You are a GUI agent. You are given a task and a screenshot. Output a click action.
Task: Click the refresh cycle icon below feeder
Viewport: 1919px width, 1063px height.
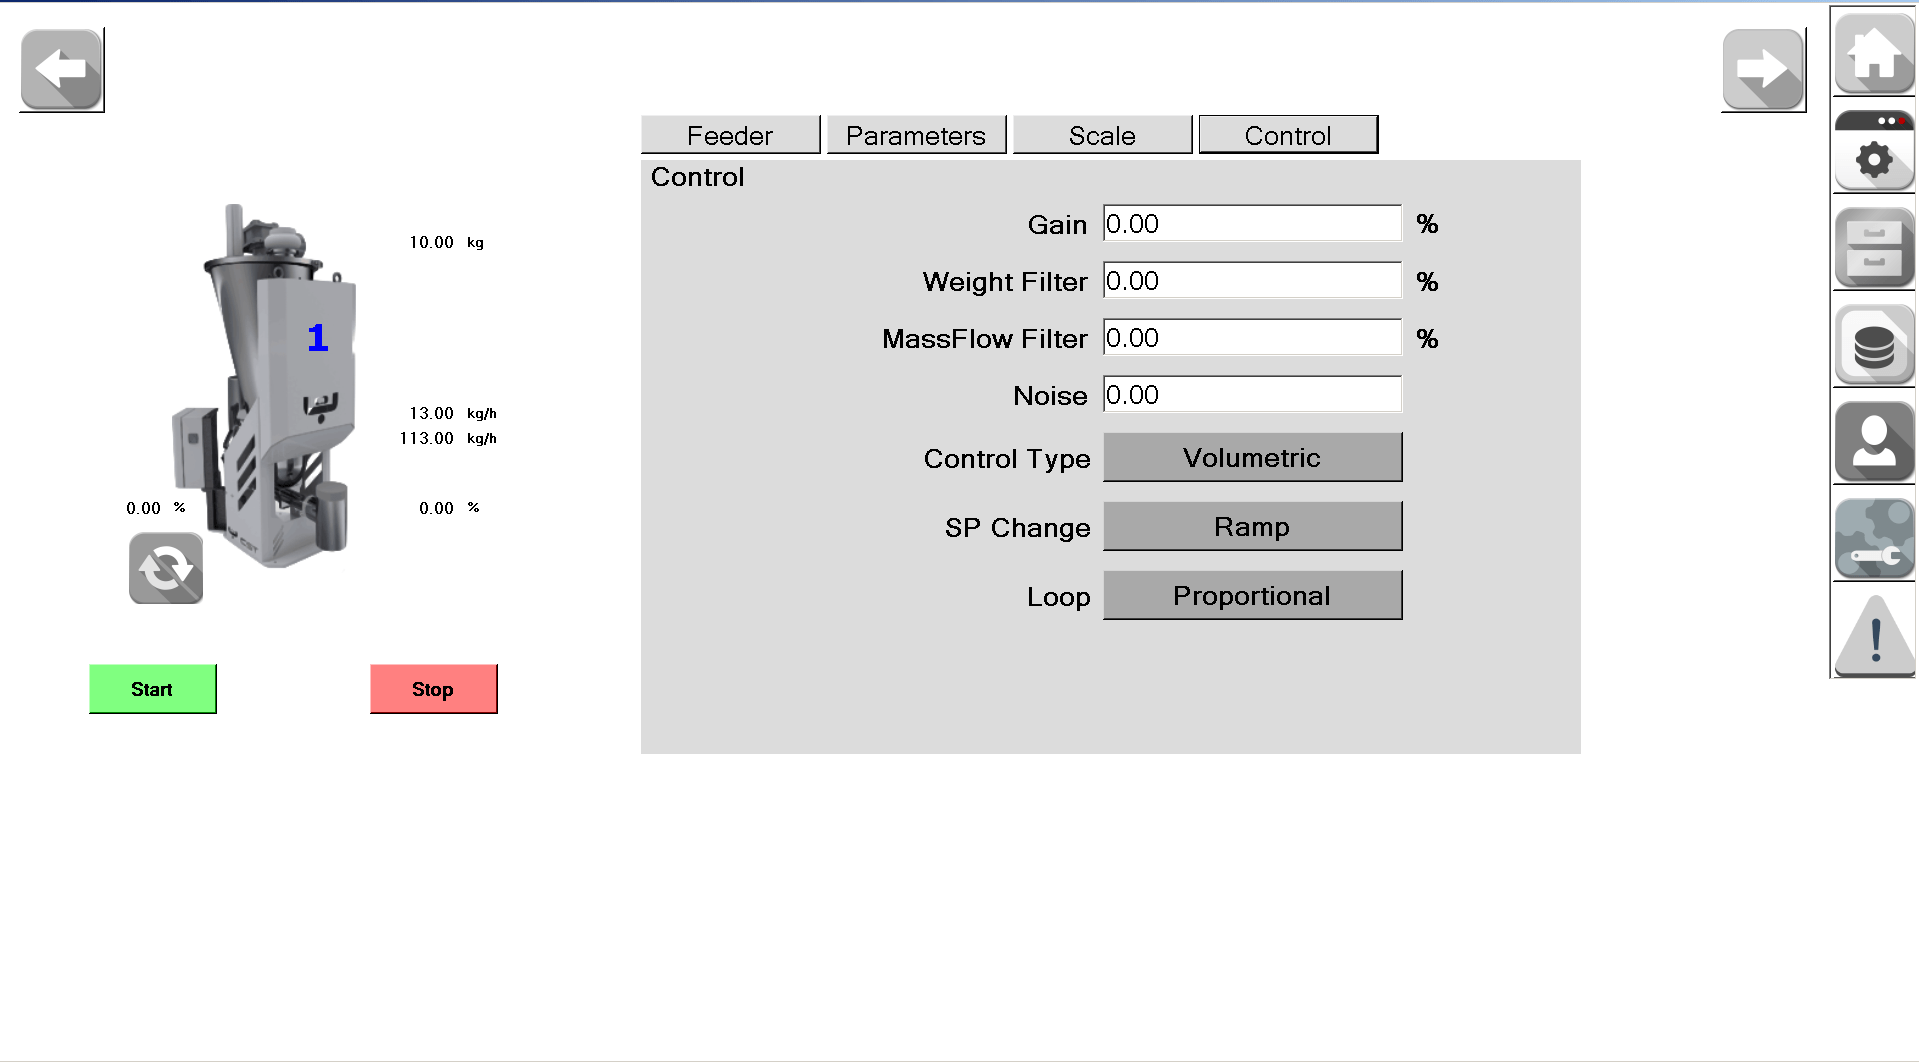tap(166, 568)
